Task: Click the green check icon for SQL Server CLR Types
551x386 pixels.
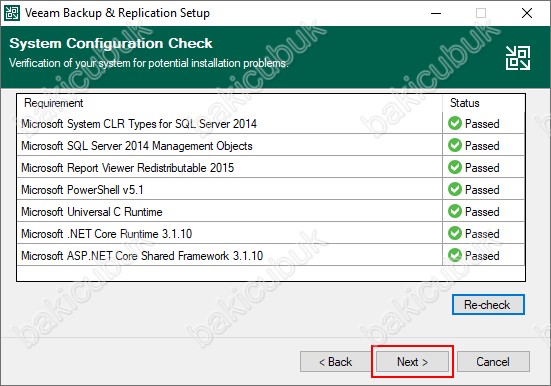Action: coord(455,123)
